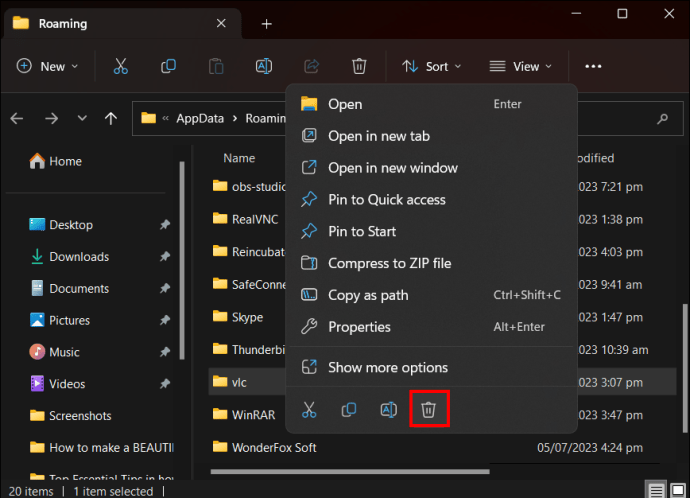Image resolution: width=690 pixels, height=498 pixels.
Task: Open the New dropdown menu
Action: [x=48, y=66]
